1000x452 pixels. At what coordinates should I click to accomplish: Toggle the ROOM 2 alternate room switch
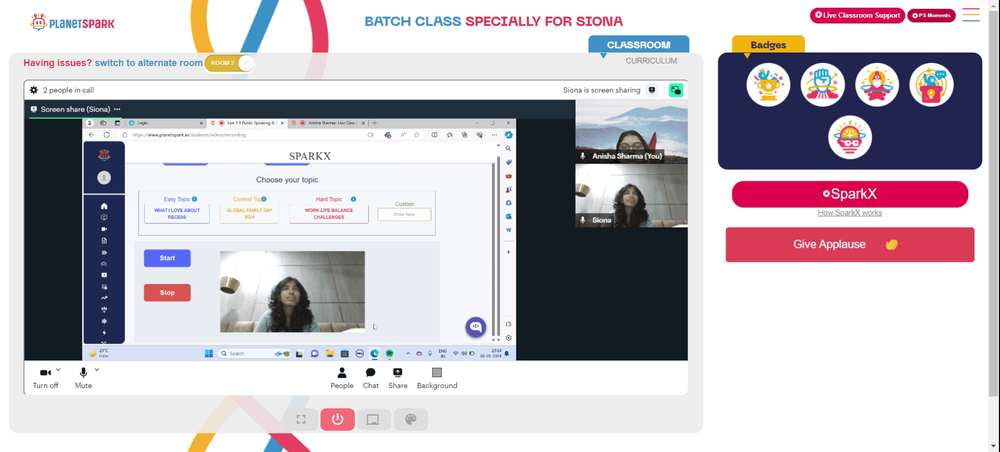(230, 63)
